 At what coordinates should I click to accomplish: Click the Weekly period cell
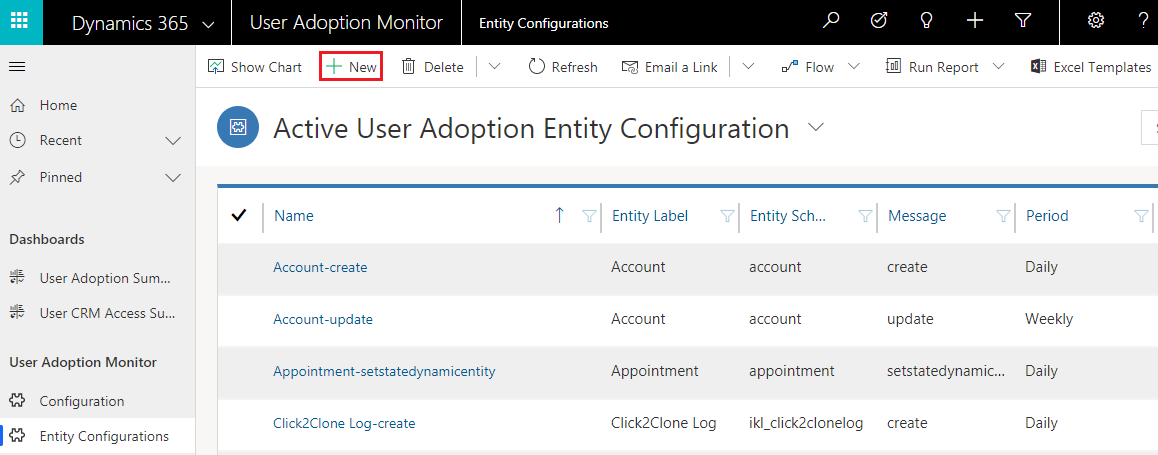pos(1049,319)
